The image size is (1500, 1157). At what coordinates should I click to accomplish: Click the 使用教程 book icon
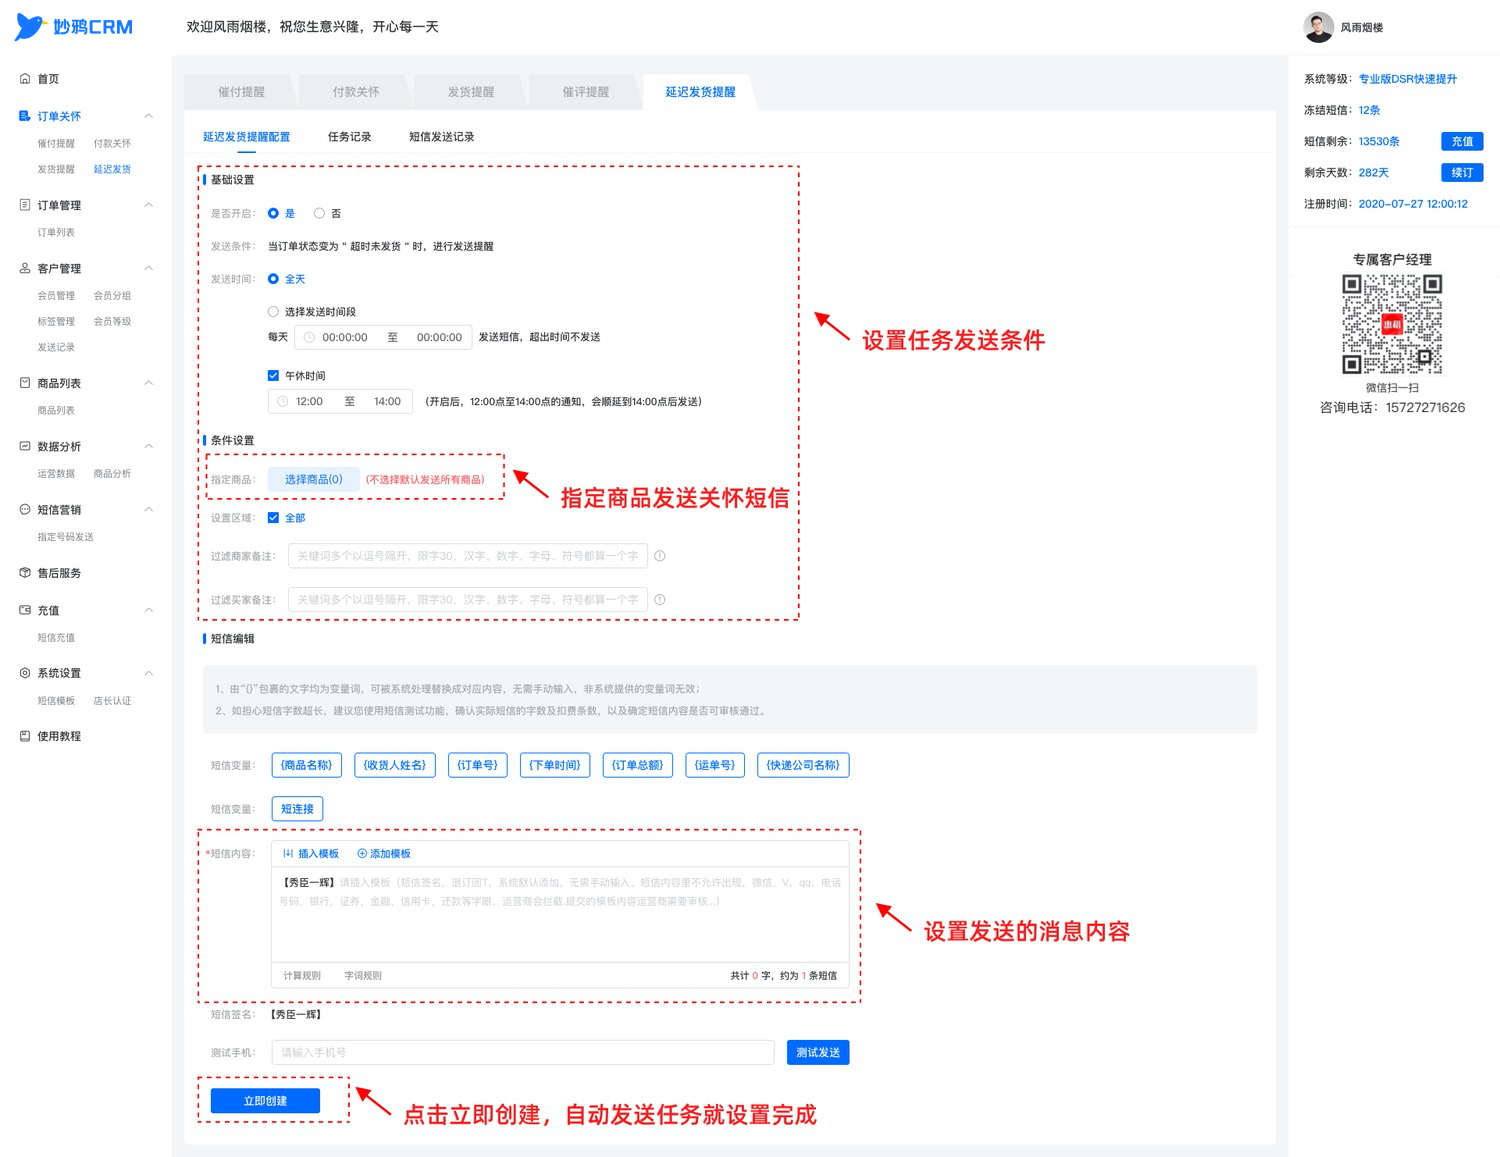(x=25, y=736)
